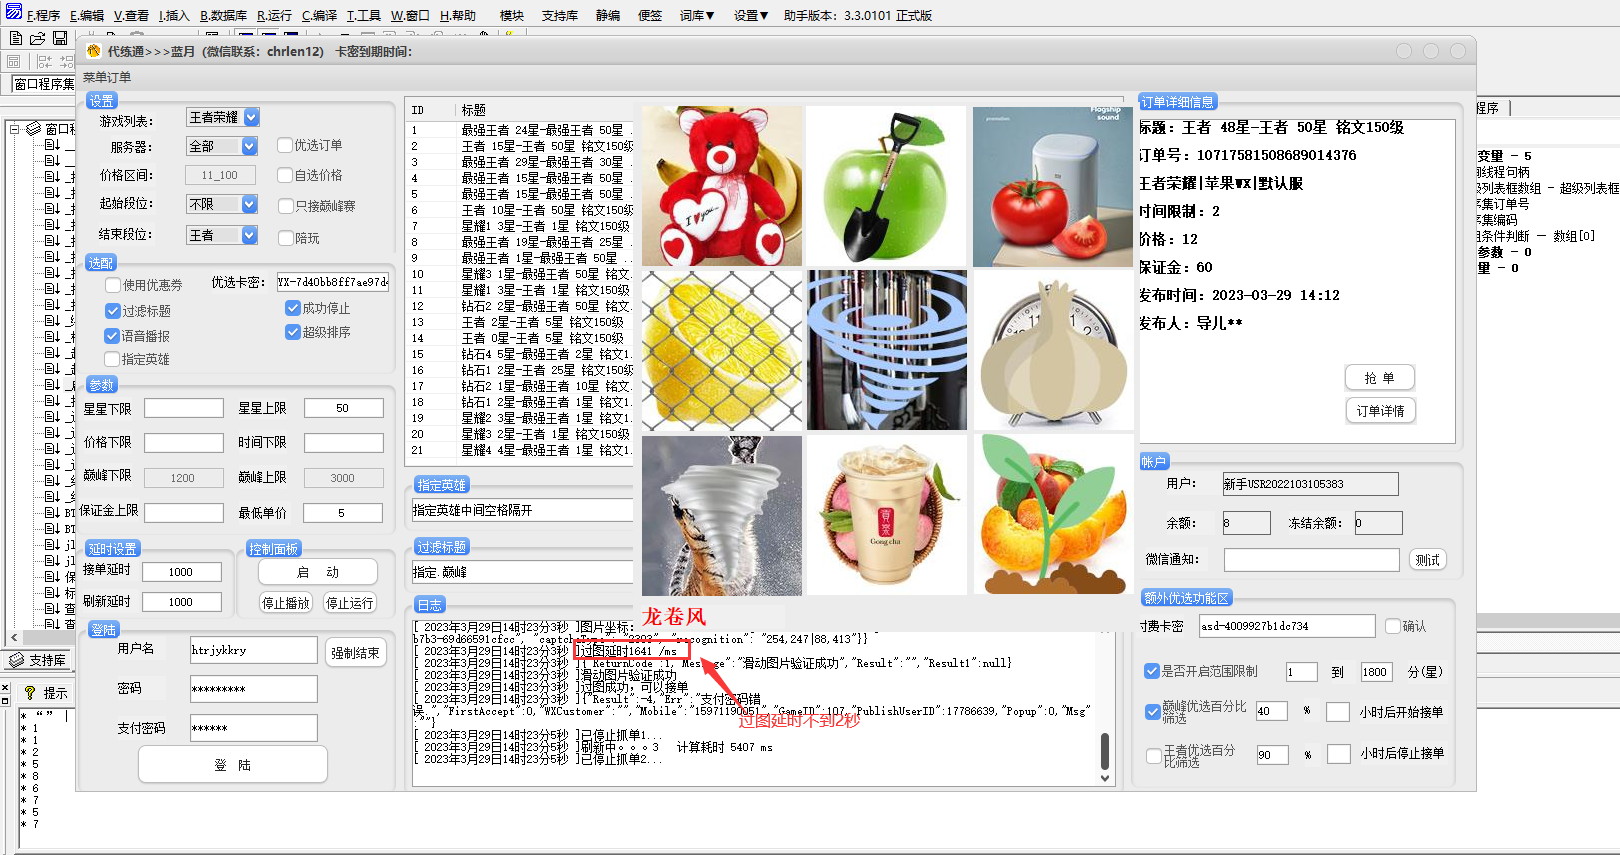Open the 设置 dropdown menu
Viewport: 1620px width, 855px height.
751,15
